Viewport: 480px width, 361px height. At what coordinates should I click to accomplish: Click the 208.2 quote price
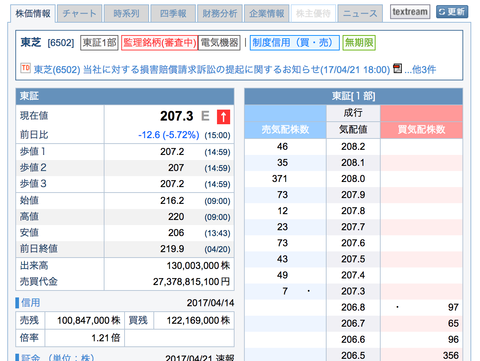click(x=353, y=147)
